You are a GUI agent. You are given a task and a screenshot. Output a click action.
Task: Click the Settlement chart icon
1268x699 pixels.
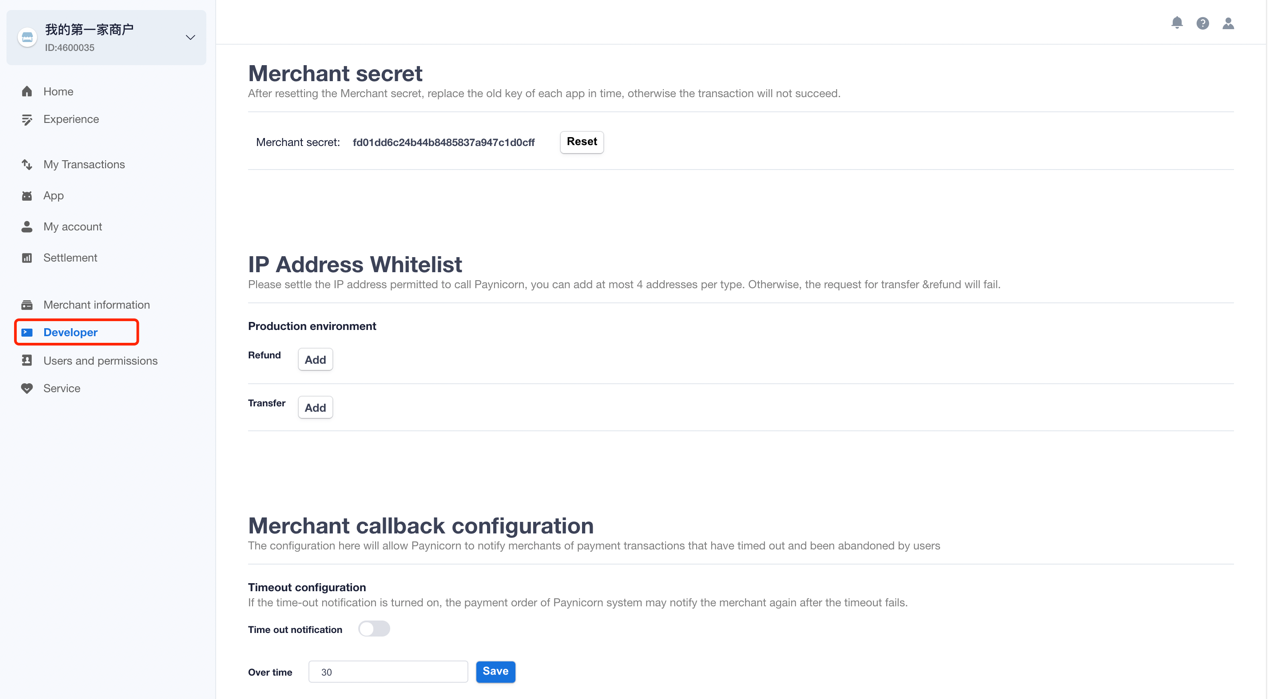click(27, 258)
